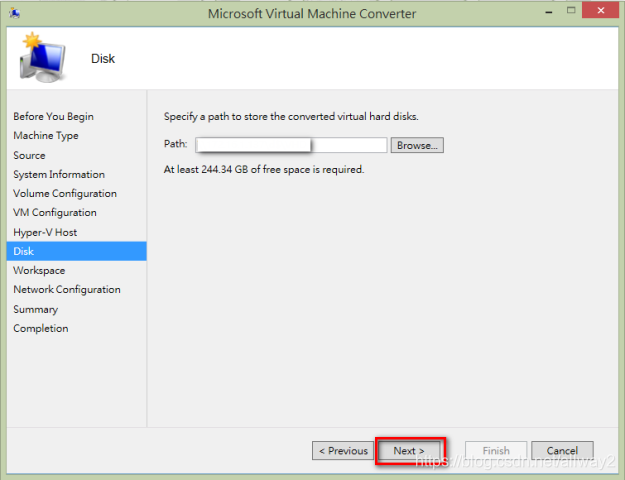Maximize the Virtual Machine Converter window
This screenshot has width=625, height=480.
click(571, 11)
